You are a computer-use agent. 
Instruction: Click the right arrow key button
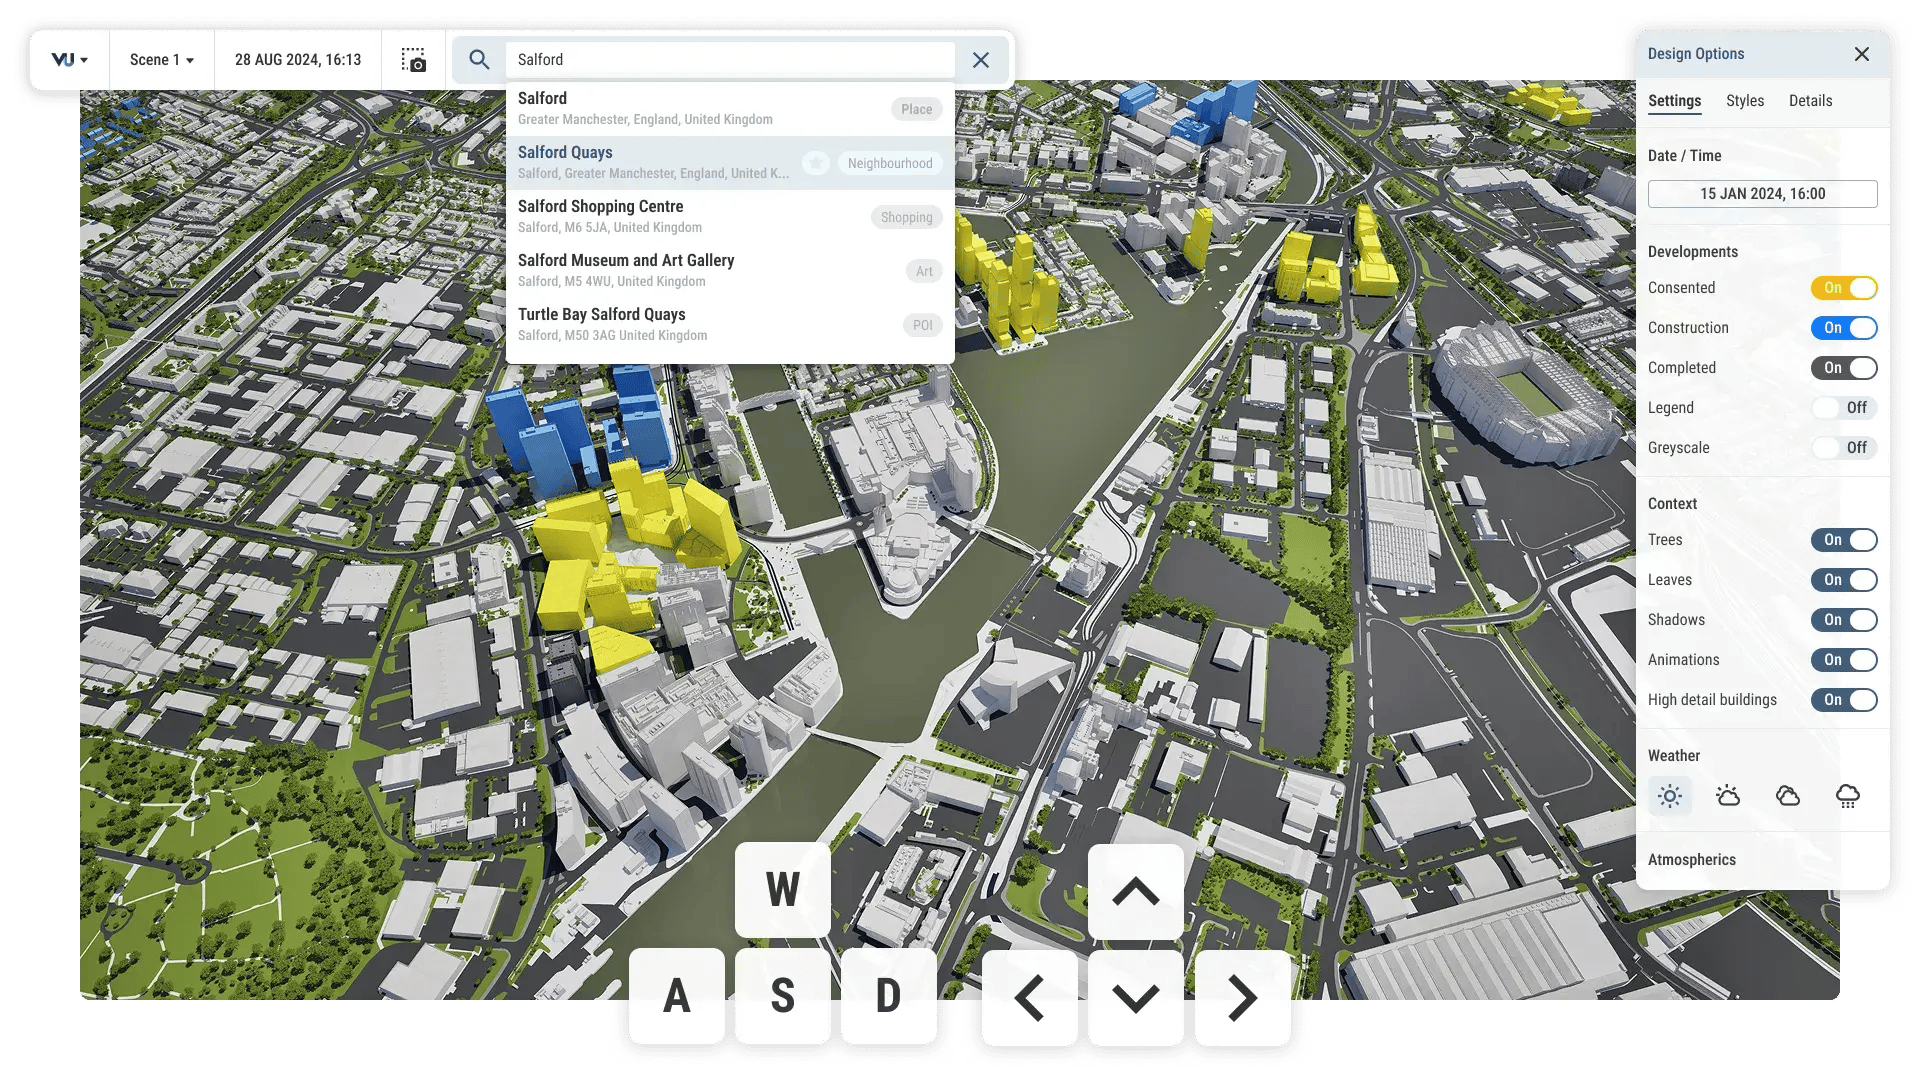tap(1243, 998)
